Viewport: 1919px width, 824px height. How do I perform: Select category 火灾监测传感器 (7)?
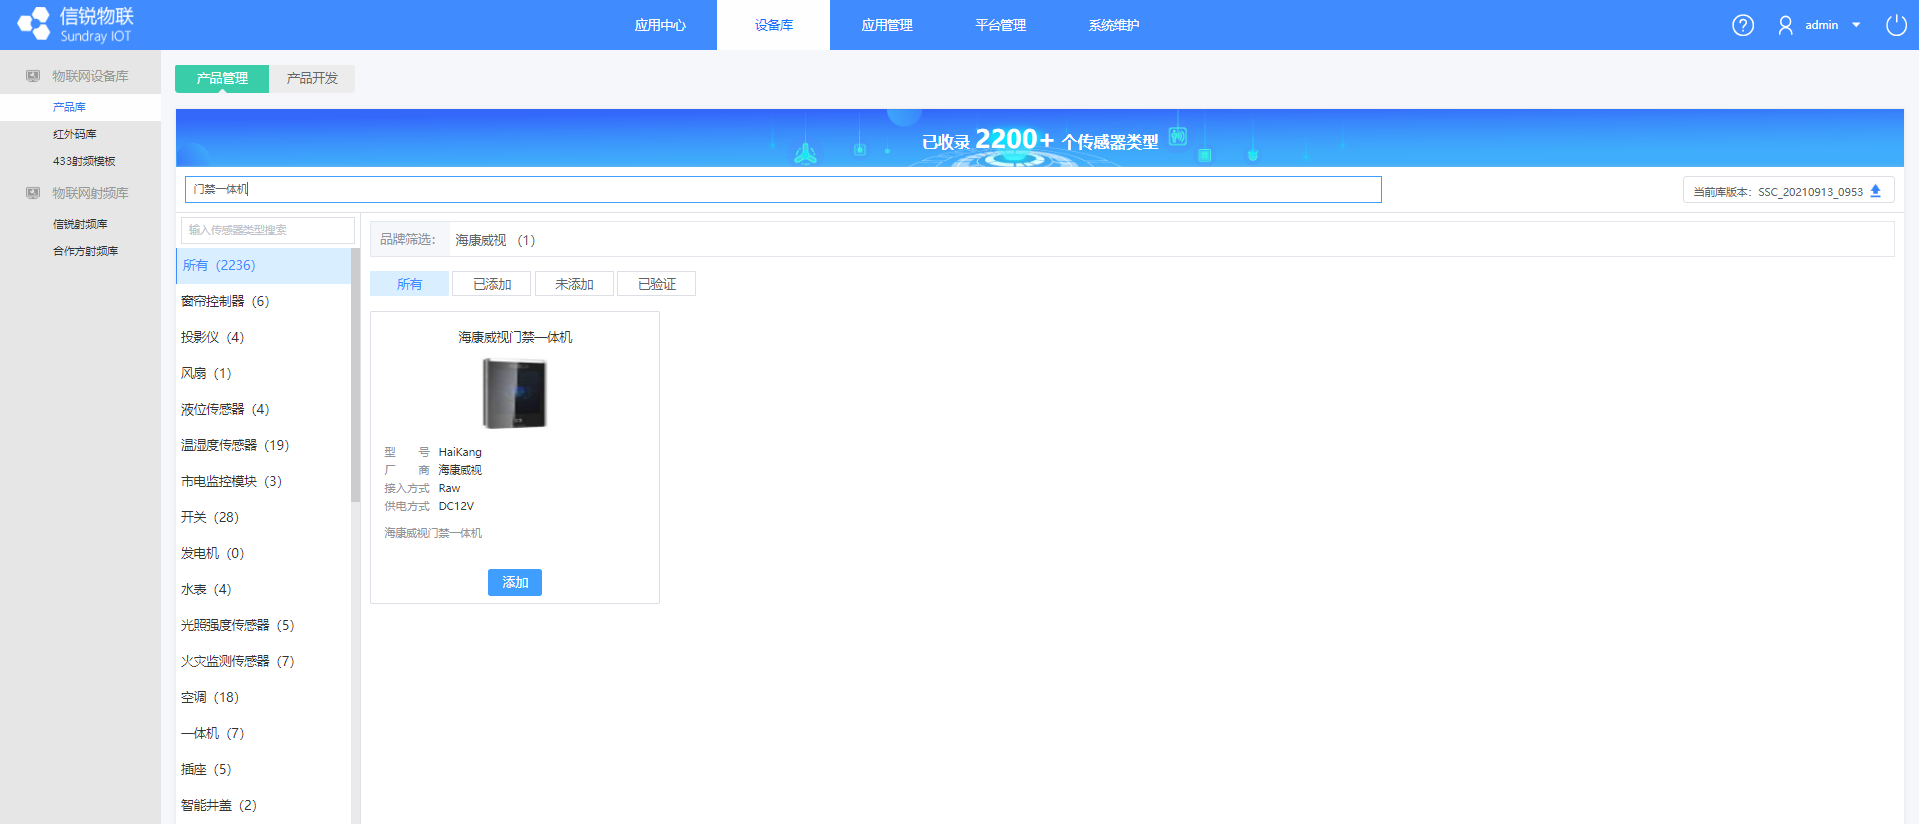(263, 661)
